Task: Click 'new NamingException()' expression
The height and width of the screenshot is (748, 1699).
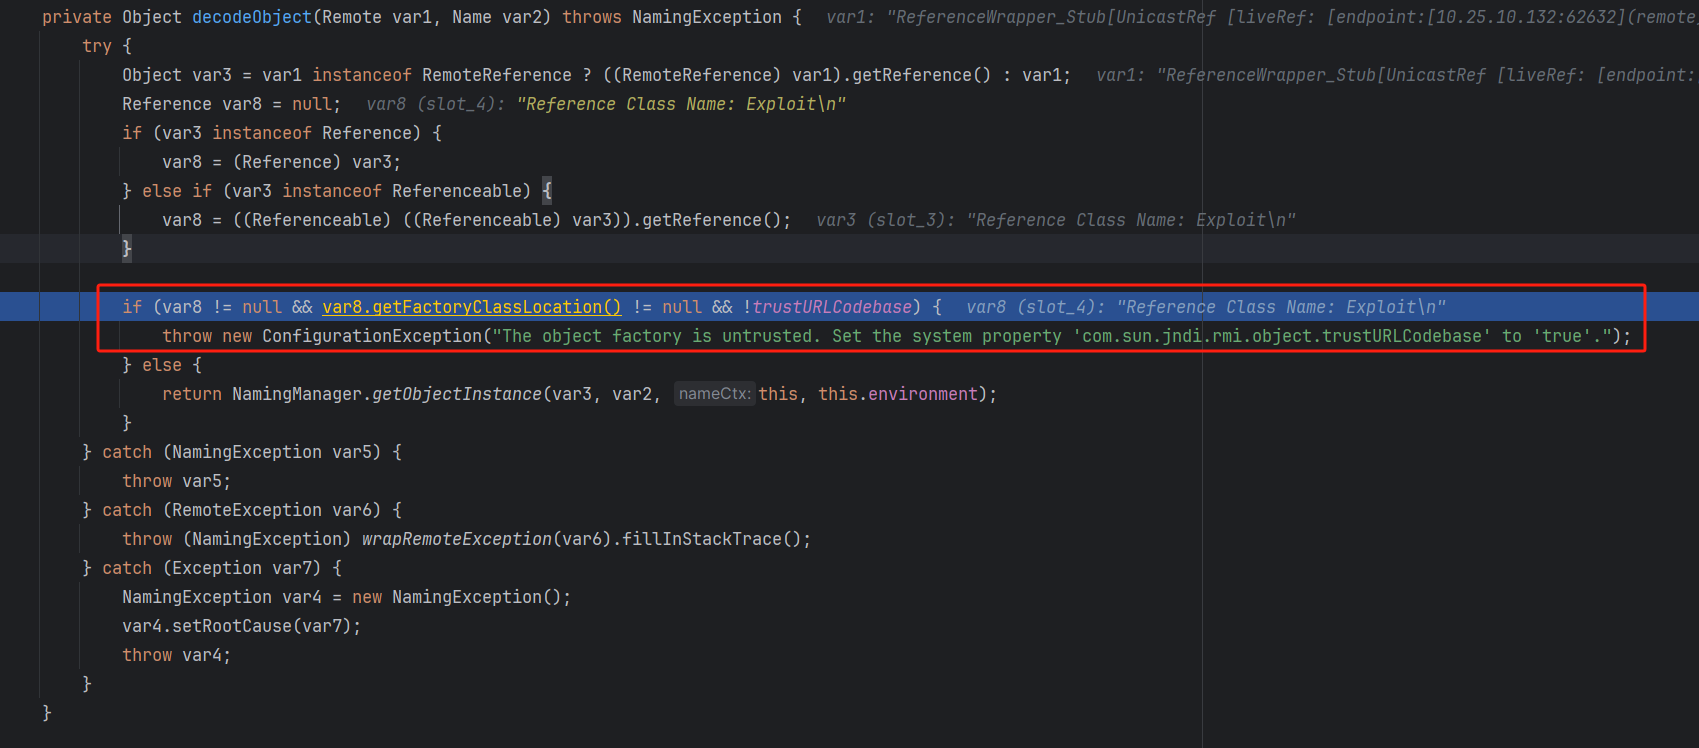Action: 457,597
